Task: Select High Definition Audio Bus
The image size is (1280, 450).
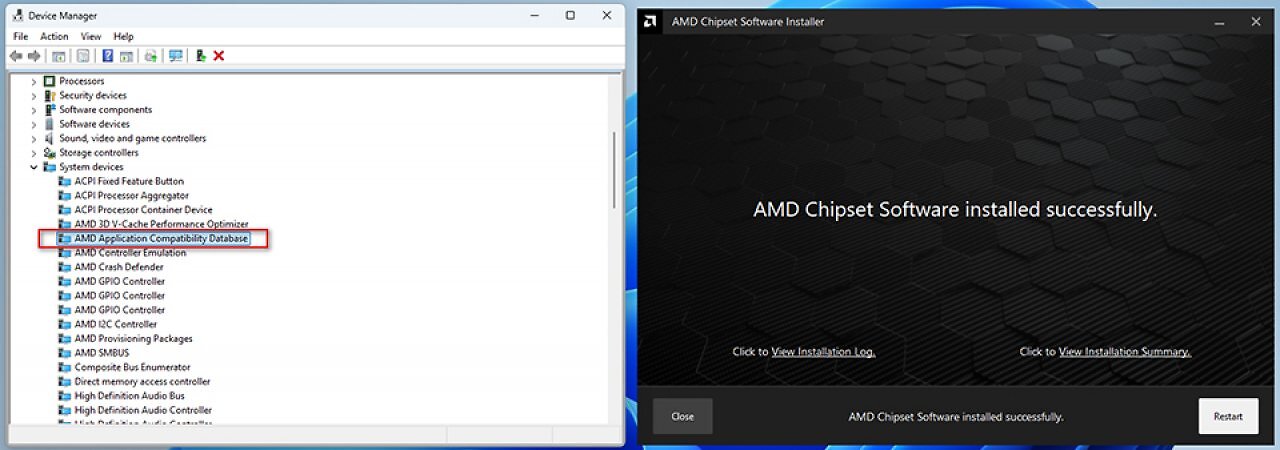Action: coord(129,396)
